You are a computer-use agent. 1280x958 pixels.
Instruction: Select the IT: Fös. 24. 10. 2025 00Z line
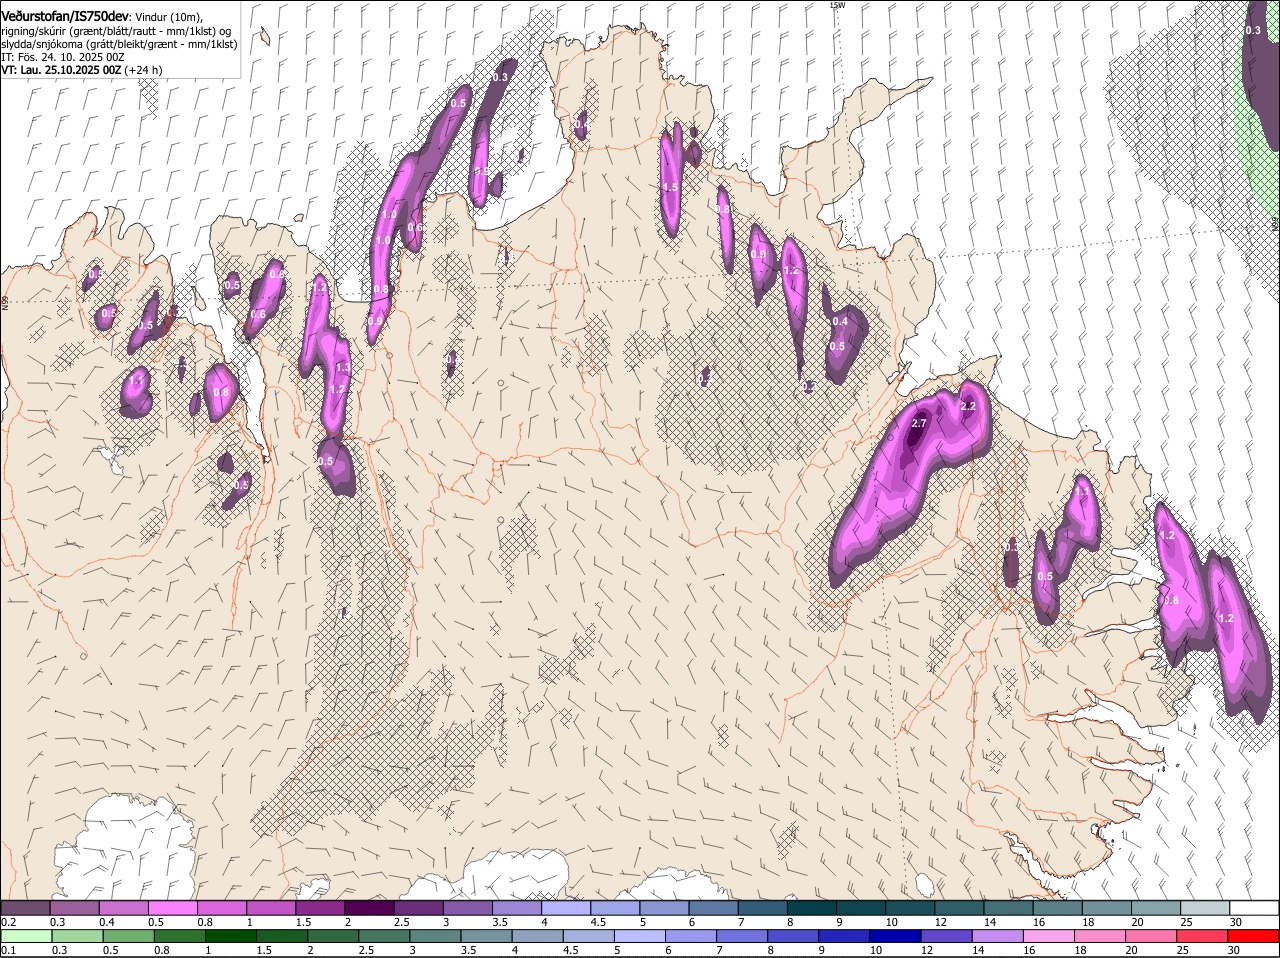coord(63,57)
